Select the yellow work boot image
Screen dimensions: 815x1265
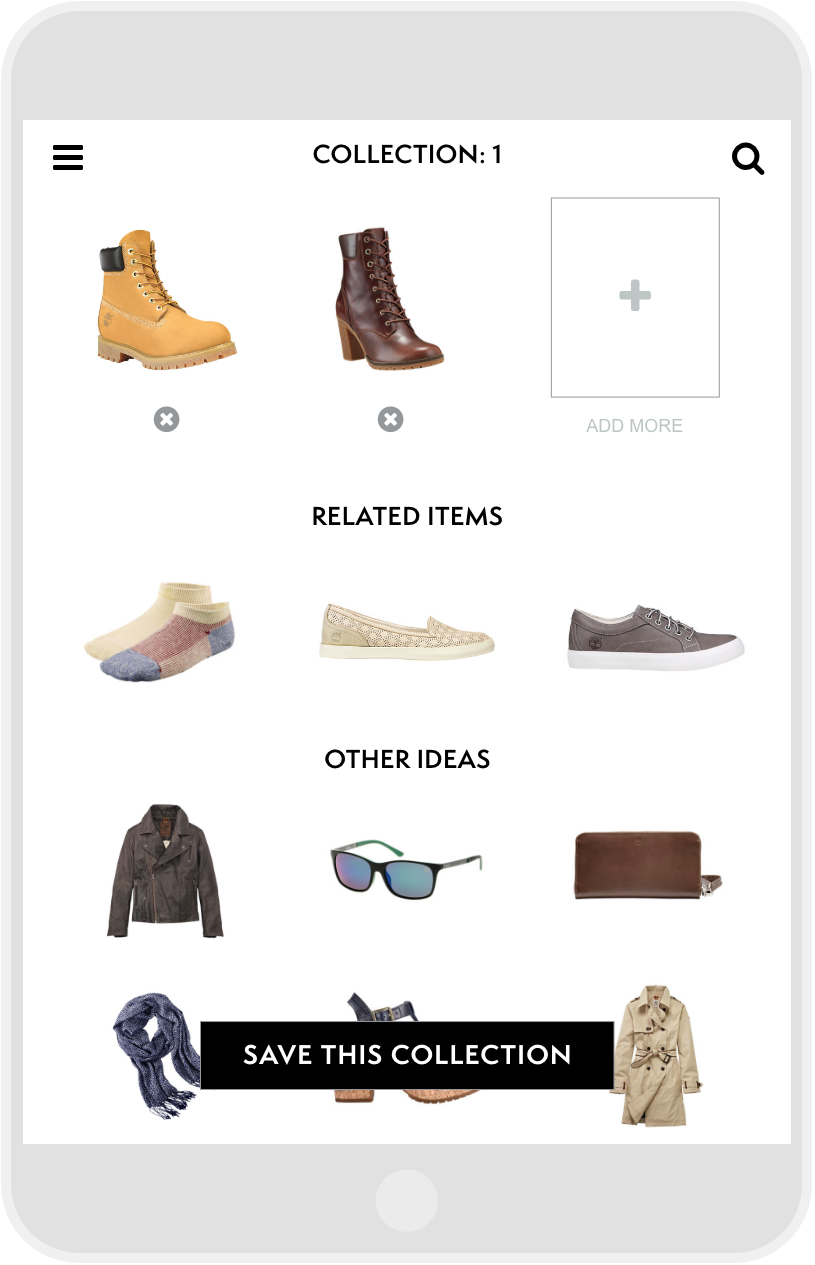click(x=167, y=300)
